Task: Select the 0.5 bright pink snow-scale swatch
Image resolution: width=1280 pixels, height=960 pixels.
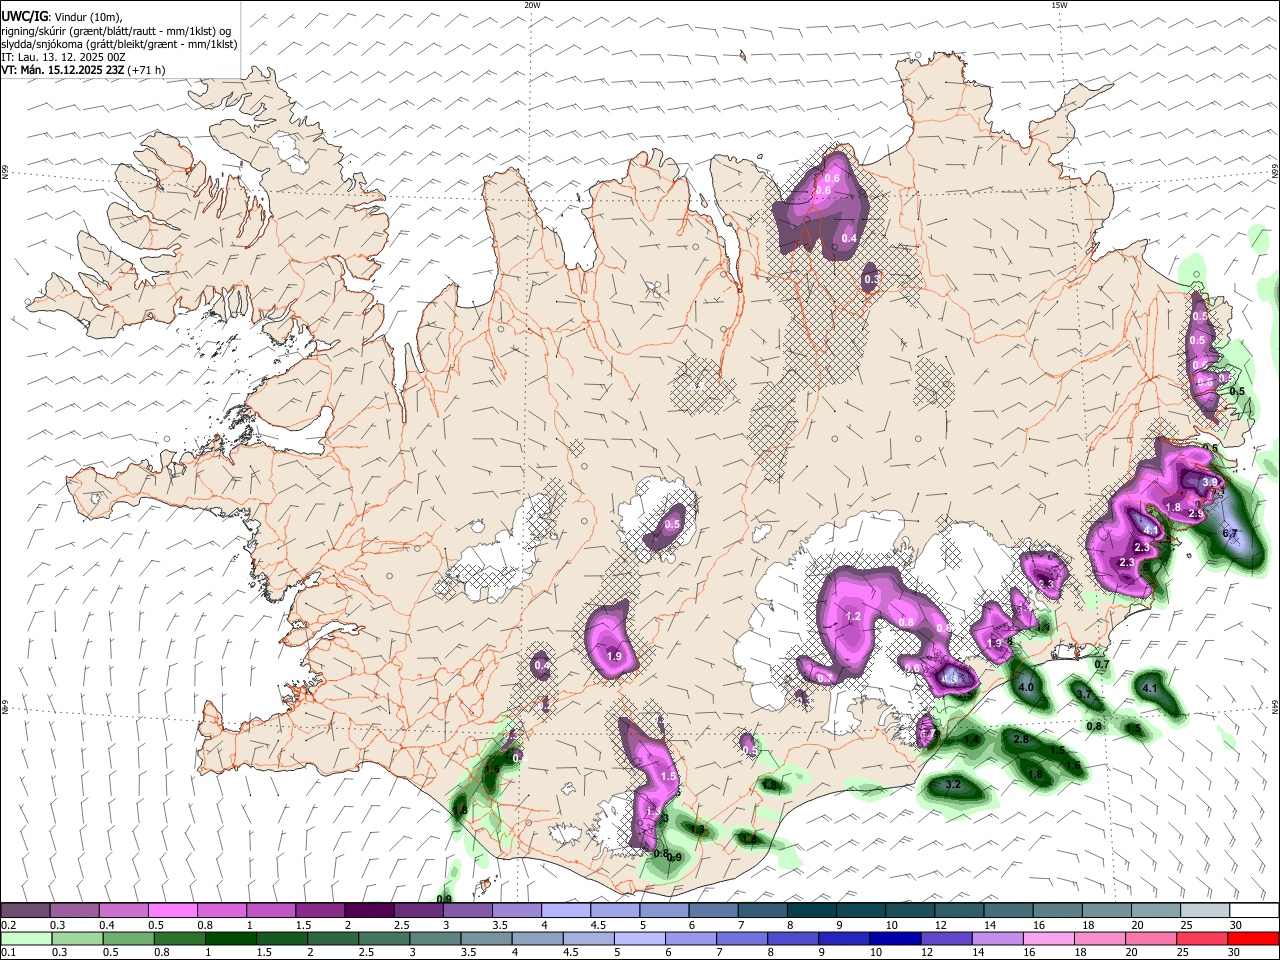Action: 173,911
